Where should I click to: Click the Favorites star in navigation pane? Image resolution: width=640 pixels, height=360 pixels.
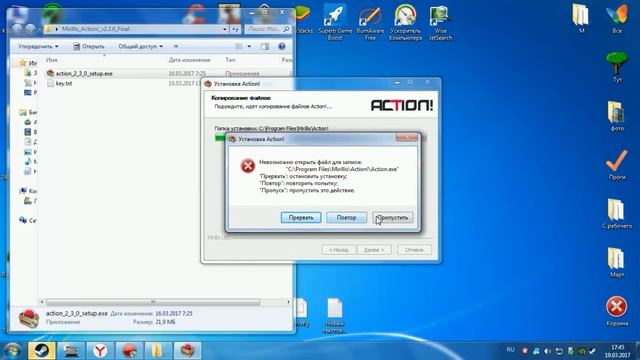pyautogui.click(x=23, y=63)
